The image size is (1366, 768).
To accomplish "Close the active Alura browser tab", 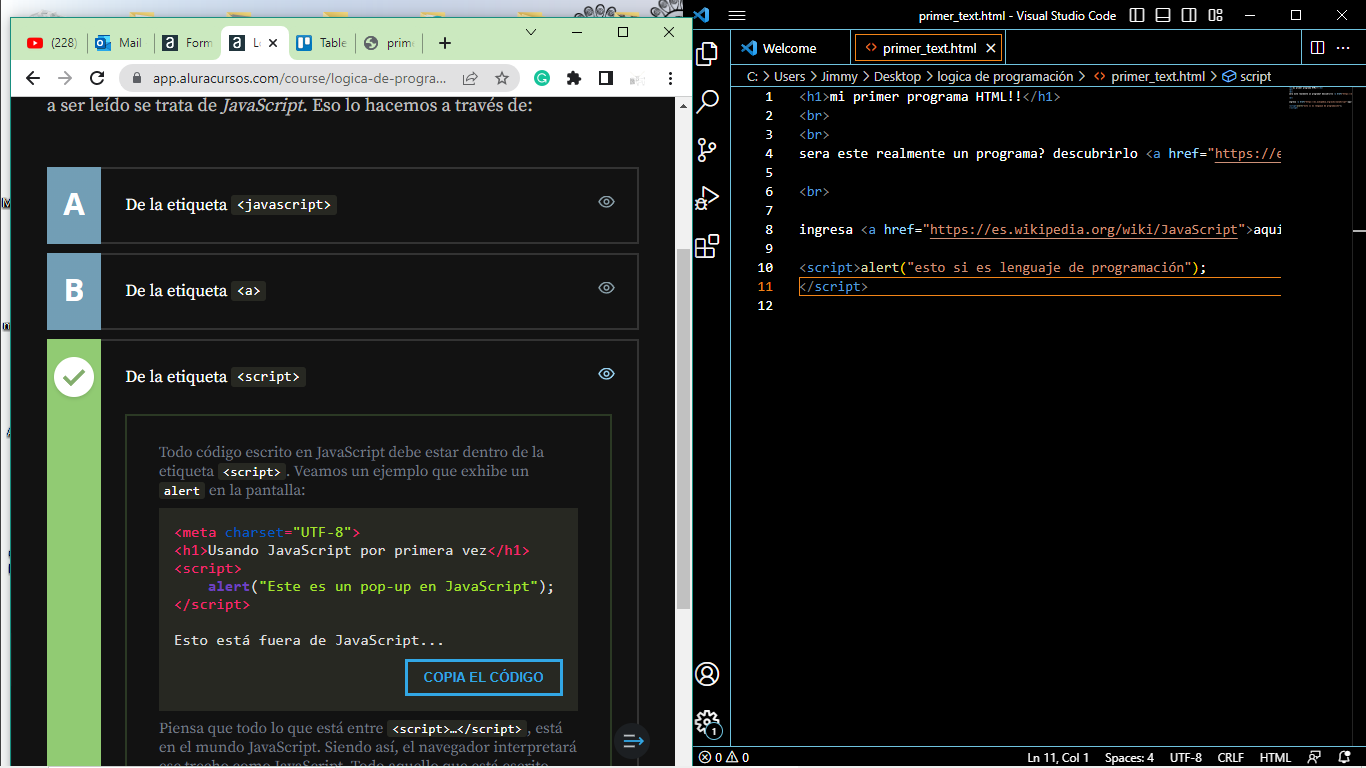I will click(272, 43).
